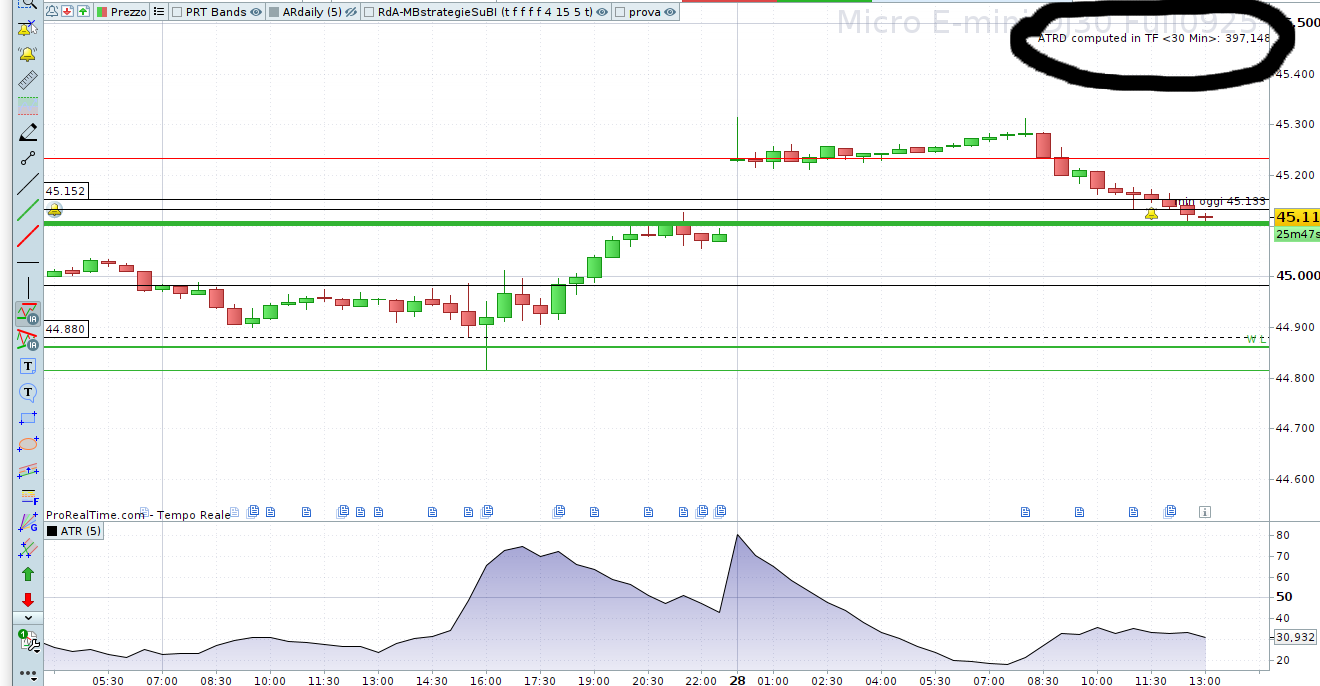This screenshot has width=1320, height=686.
Task: Expand more drawing tools chevron
Action: coord(27,618)
